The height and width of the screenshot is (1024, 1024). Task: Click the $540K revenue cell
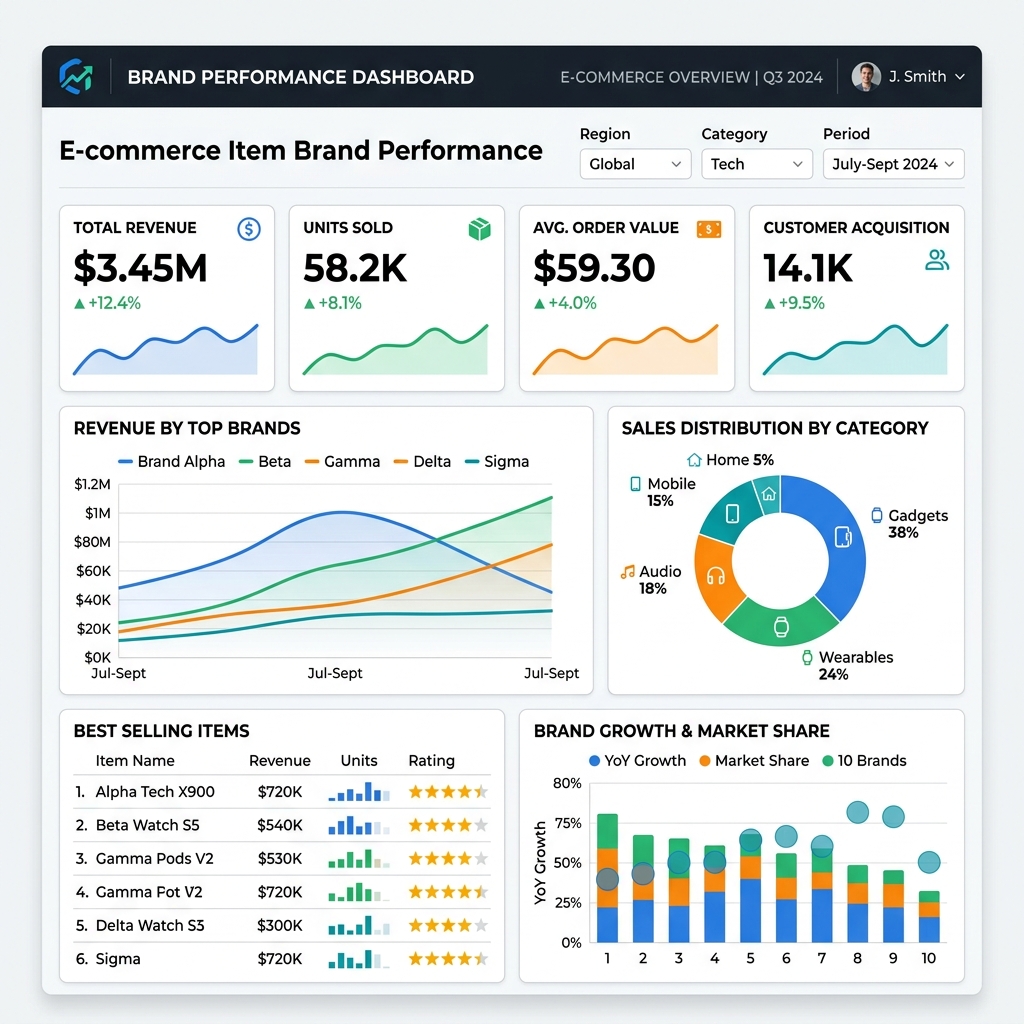click(280, 825)
